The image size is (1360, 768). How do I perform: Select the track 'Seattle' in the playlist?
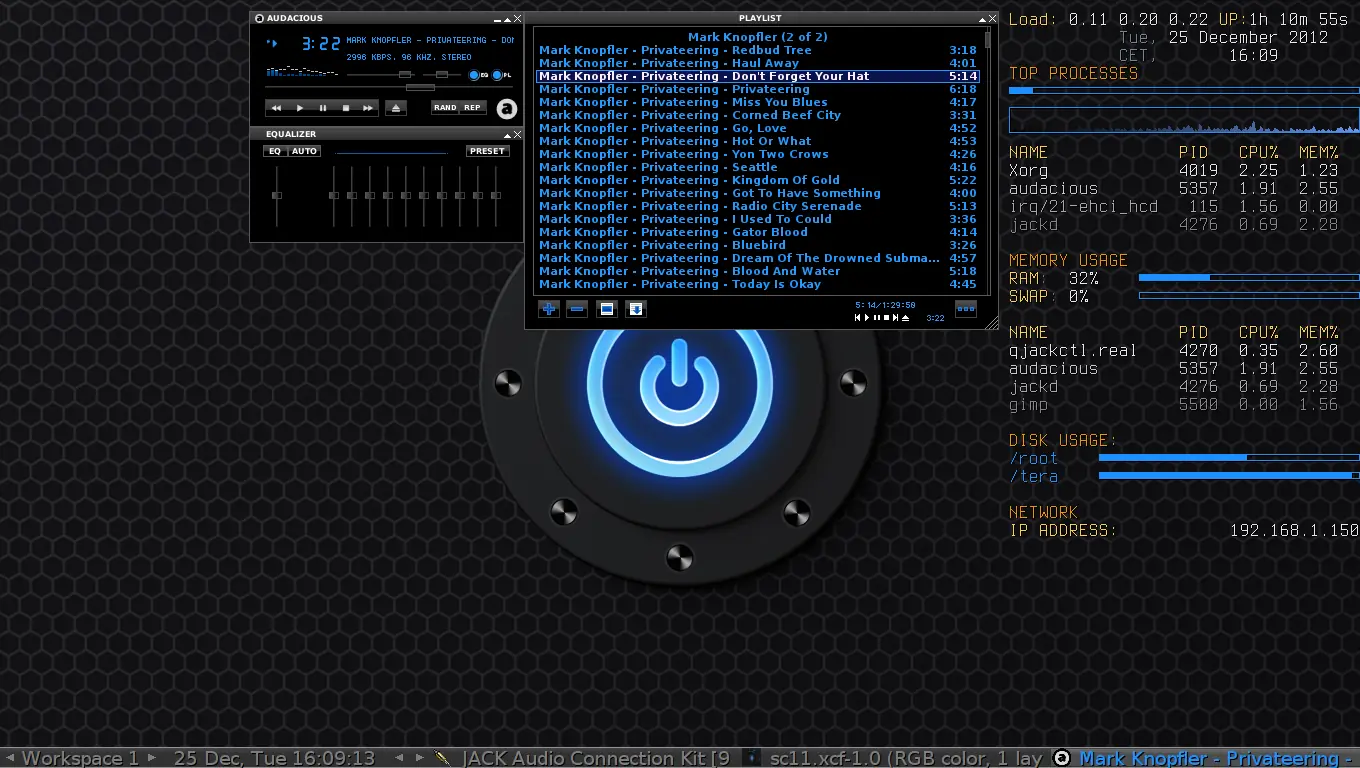coord(757,167)
